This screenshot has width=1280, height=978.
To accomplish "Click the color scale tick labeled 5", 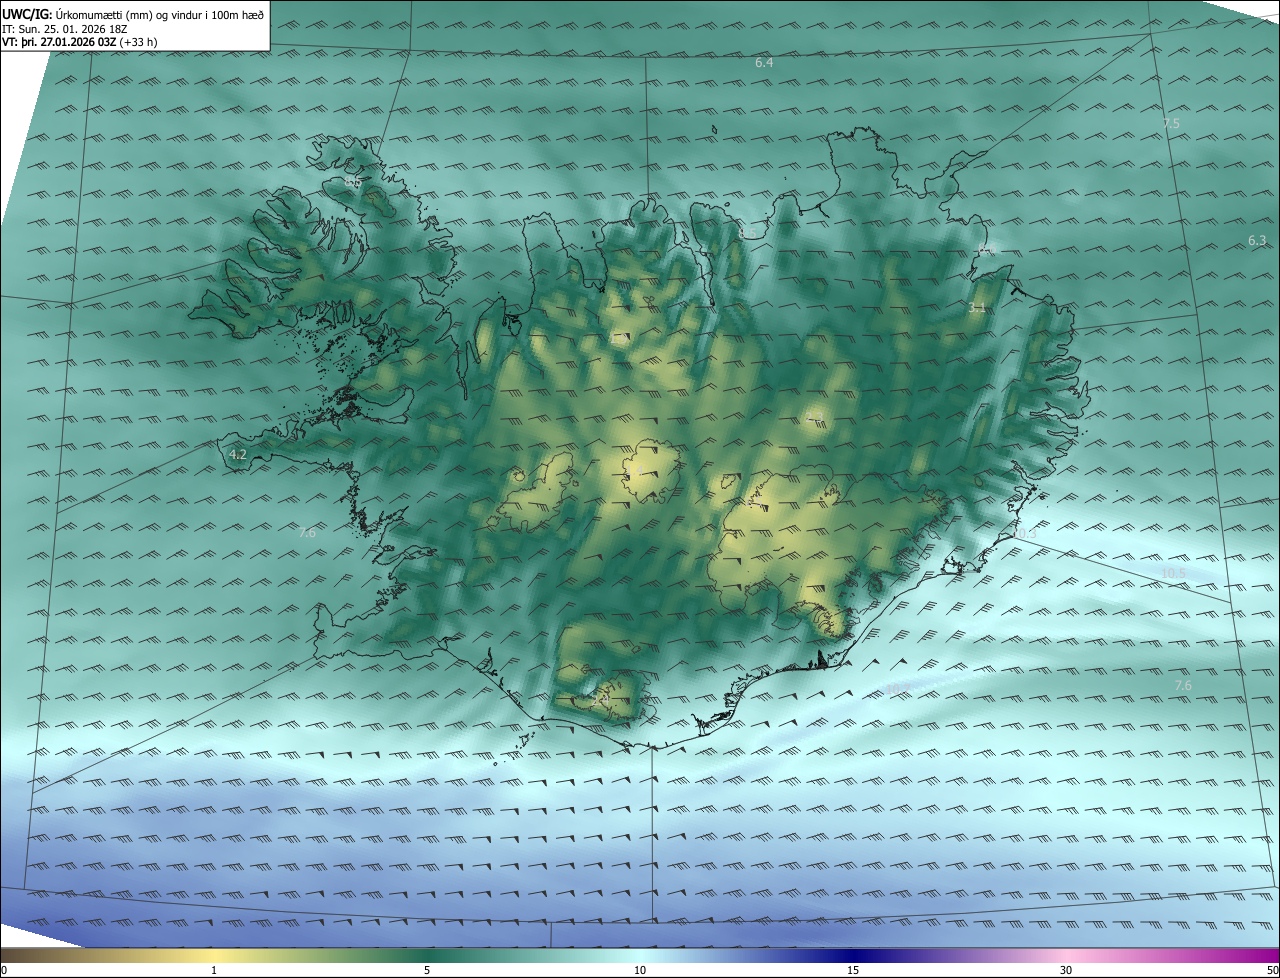I will tap(427, 970).
